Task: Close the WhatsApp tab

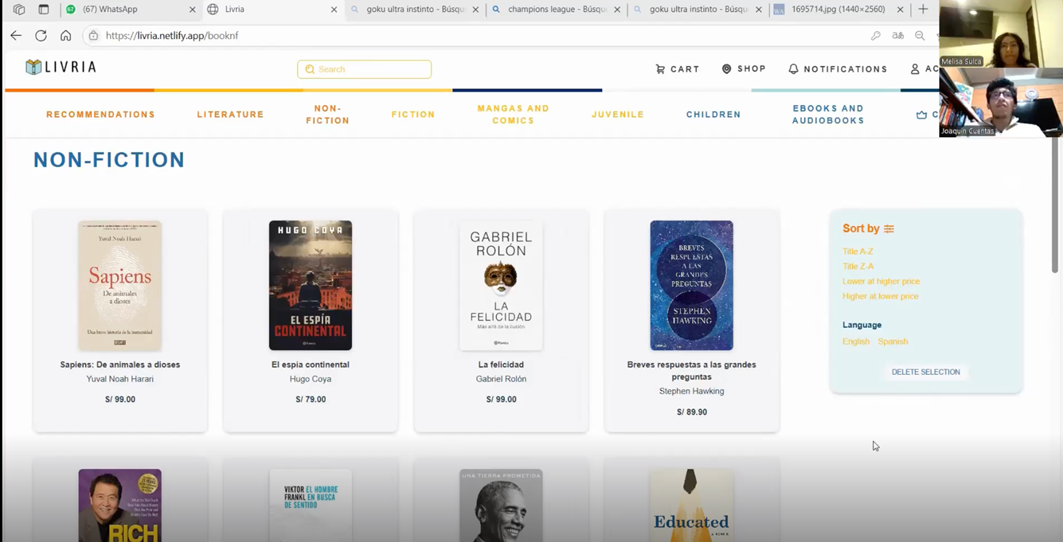Action: tap(193, 9)
